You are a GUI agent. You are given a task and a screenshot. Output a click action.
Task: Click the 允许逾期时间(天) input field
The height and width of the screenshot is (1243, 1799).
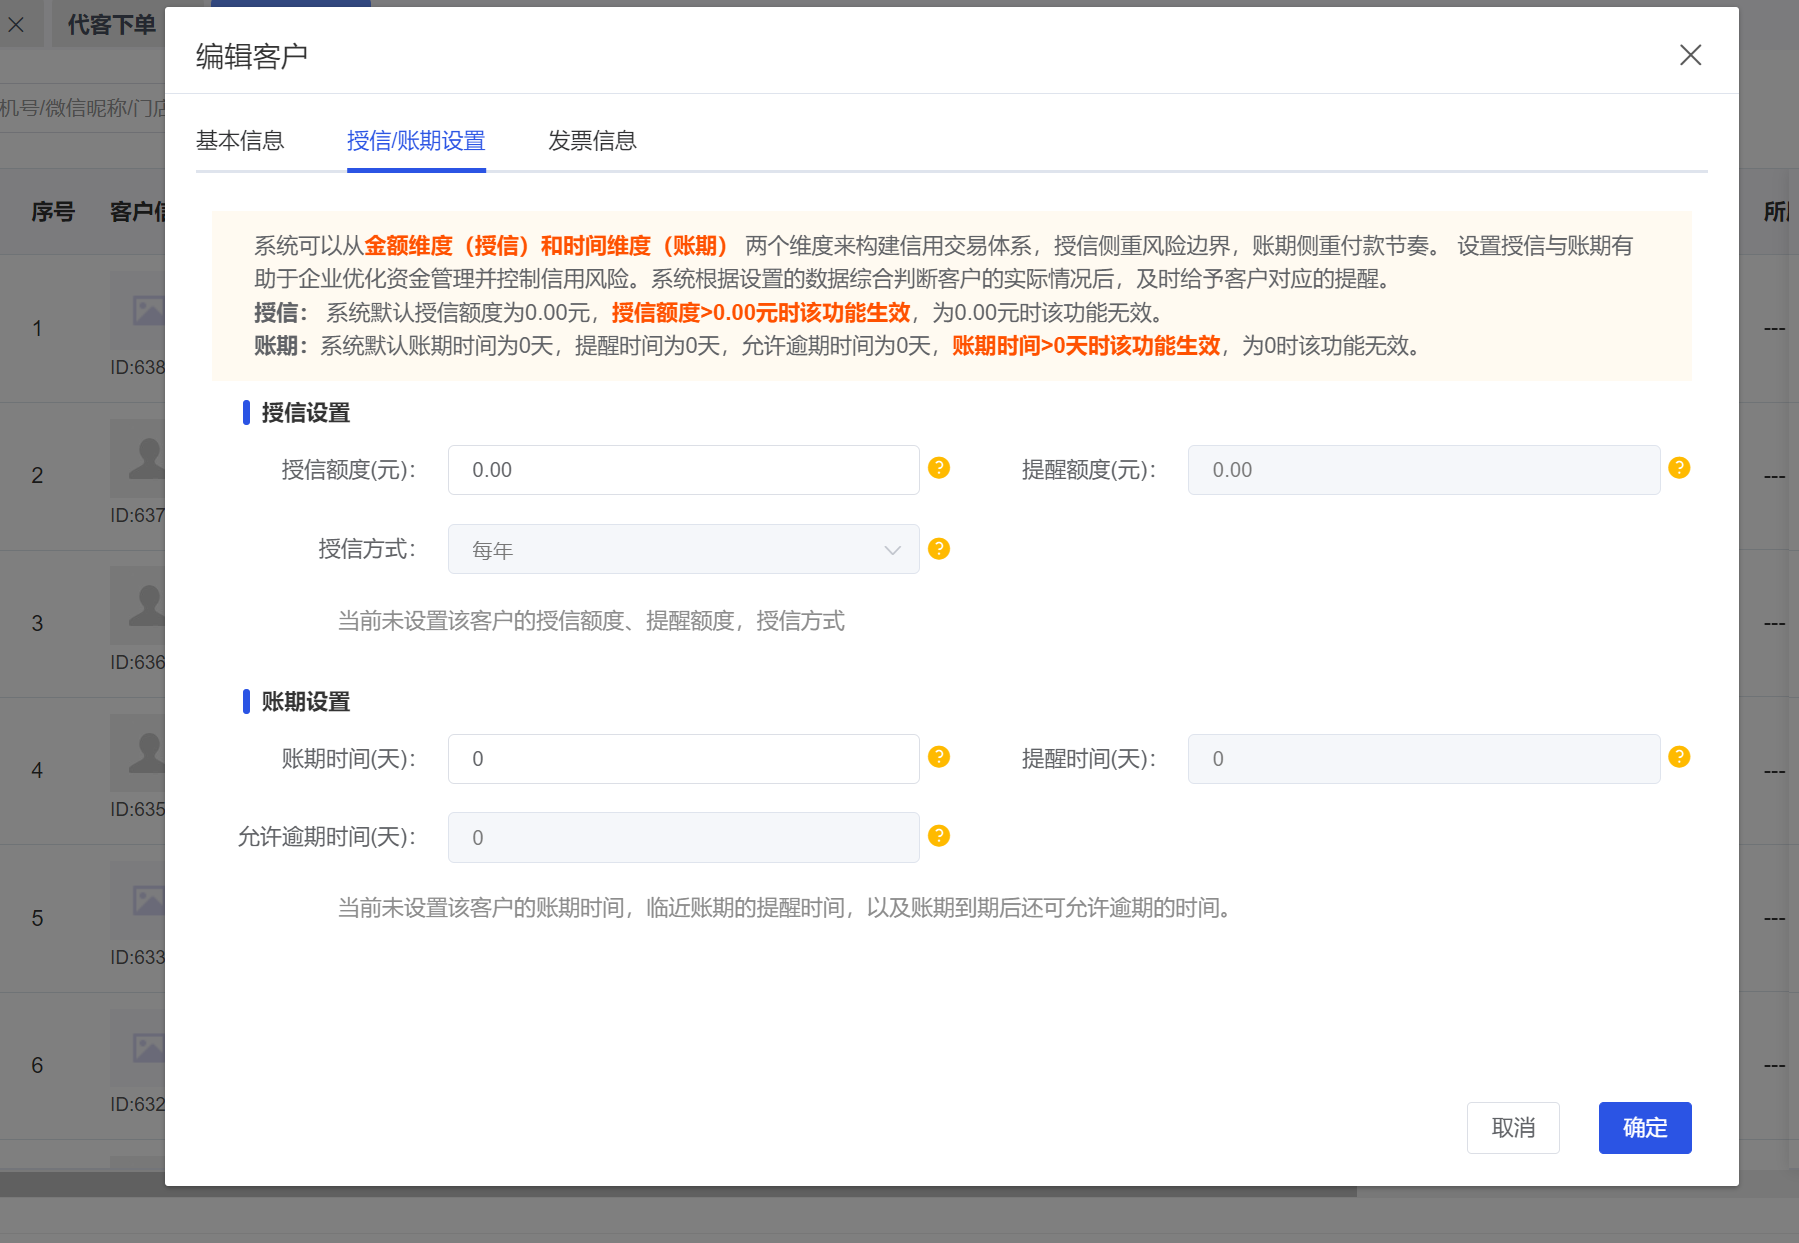click(683, 838)
